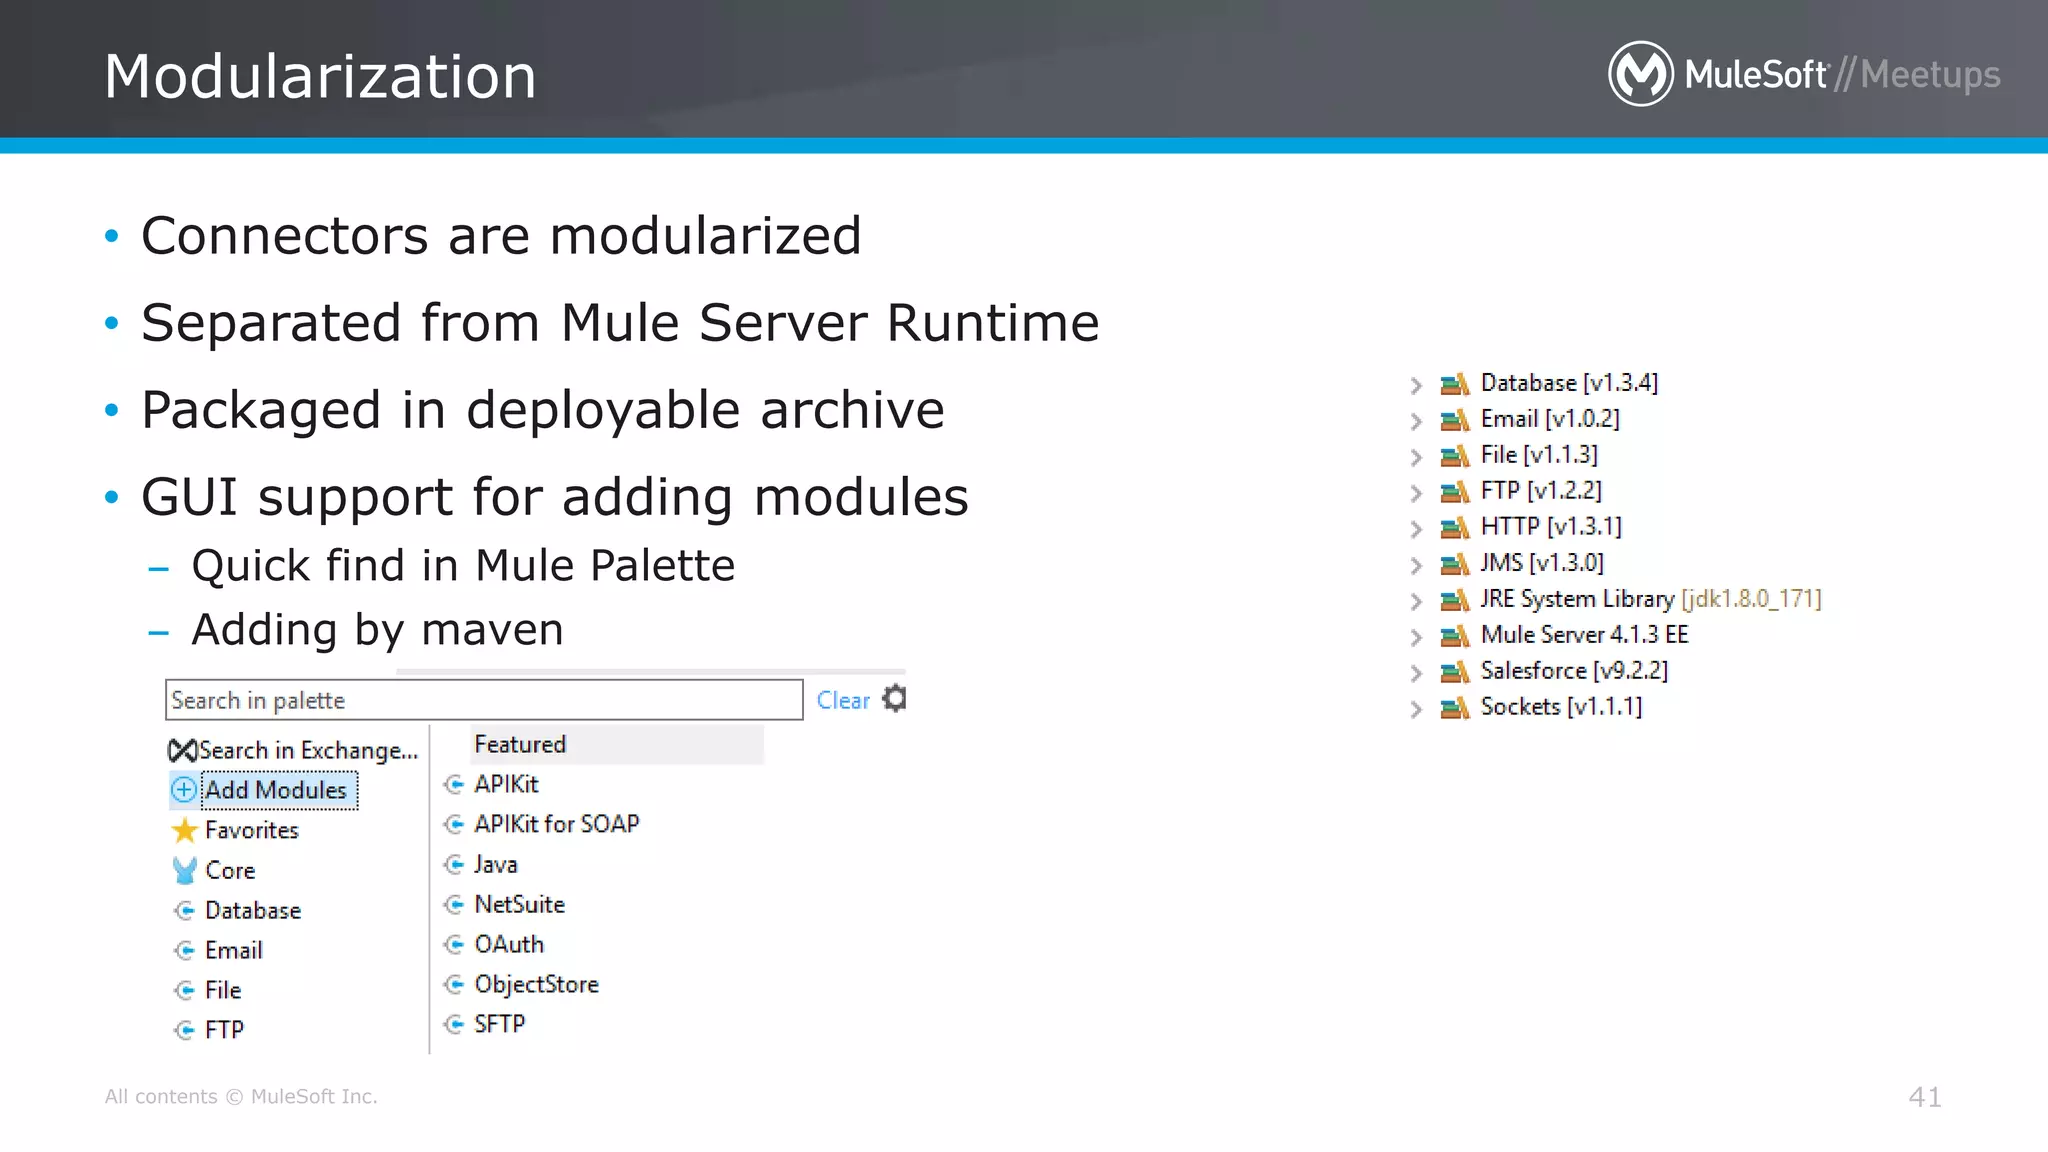Click the Database [v1.3.4] label
2048x1152 pixels.
pyautogui.click(x=1569, y=383)
